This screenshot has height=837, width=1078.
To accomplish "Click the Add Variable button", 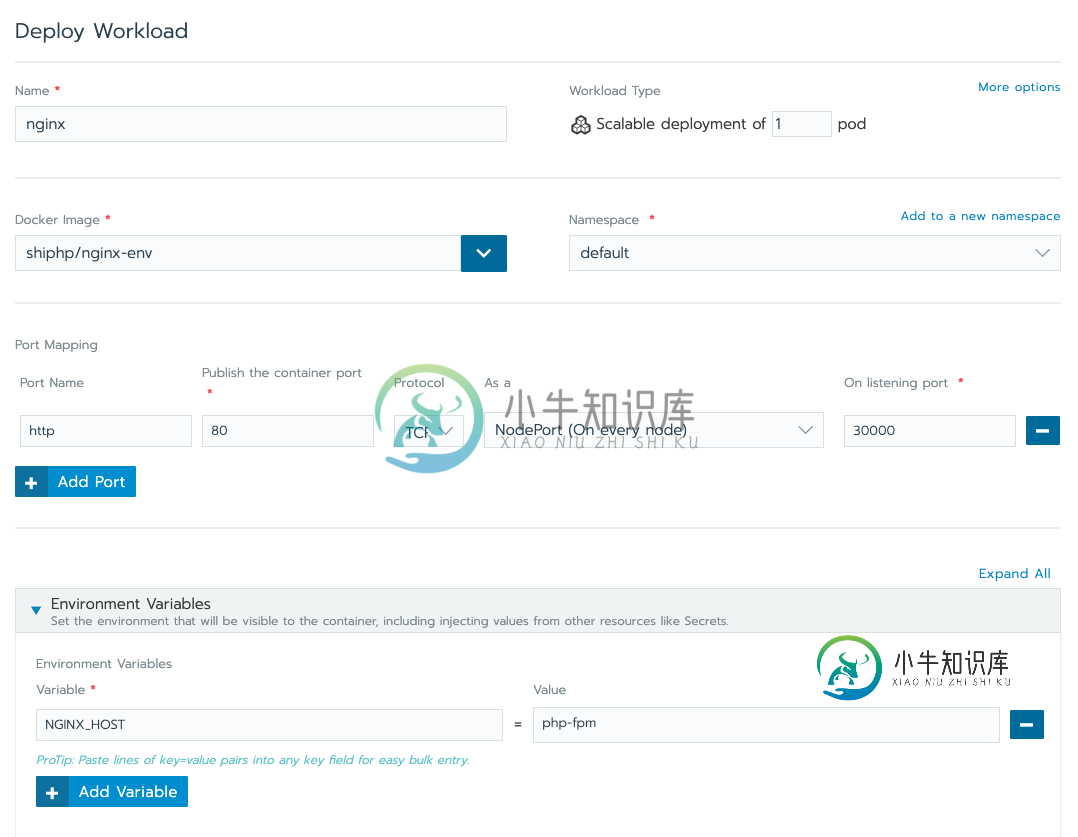I will [x=112, y=792].
